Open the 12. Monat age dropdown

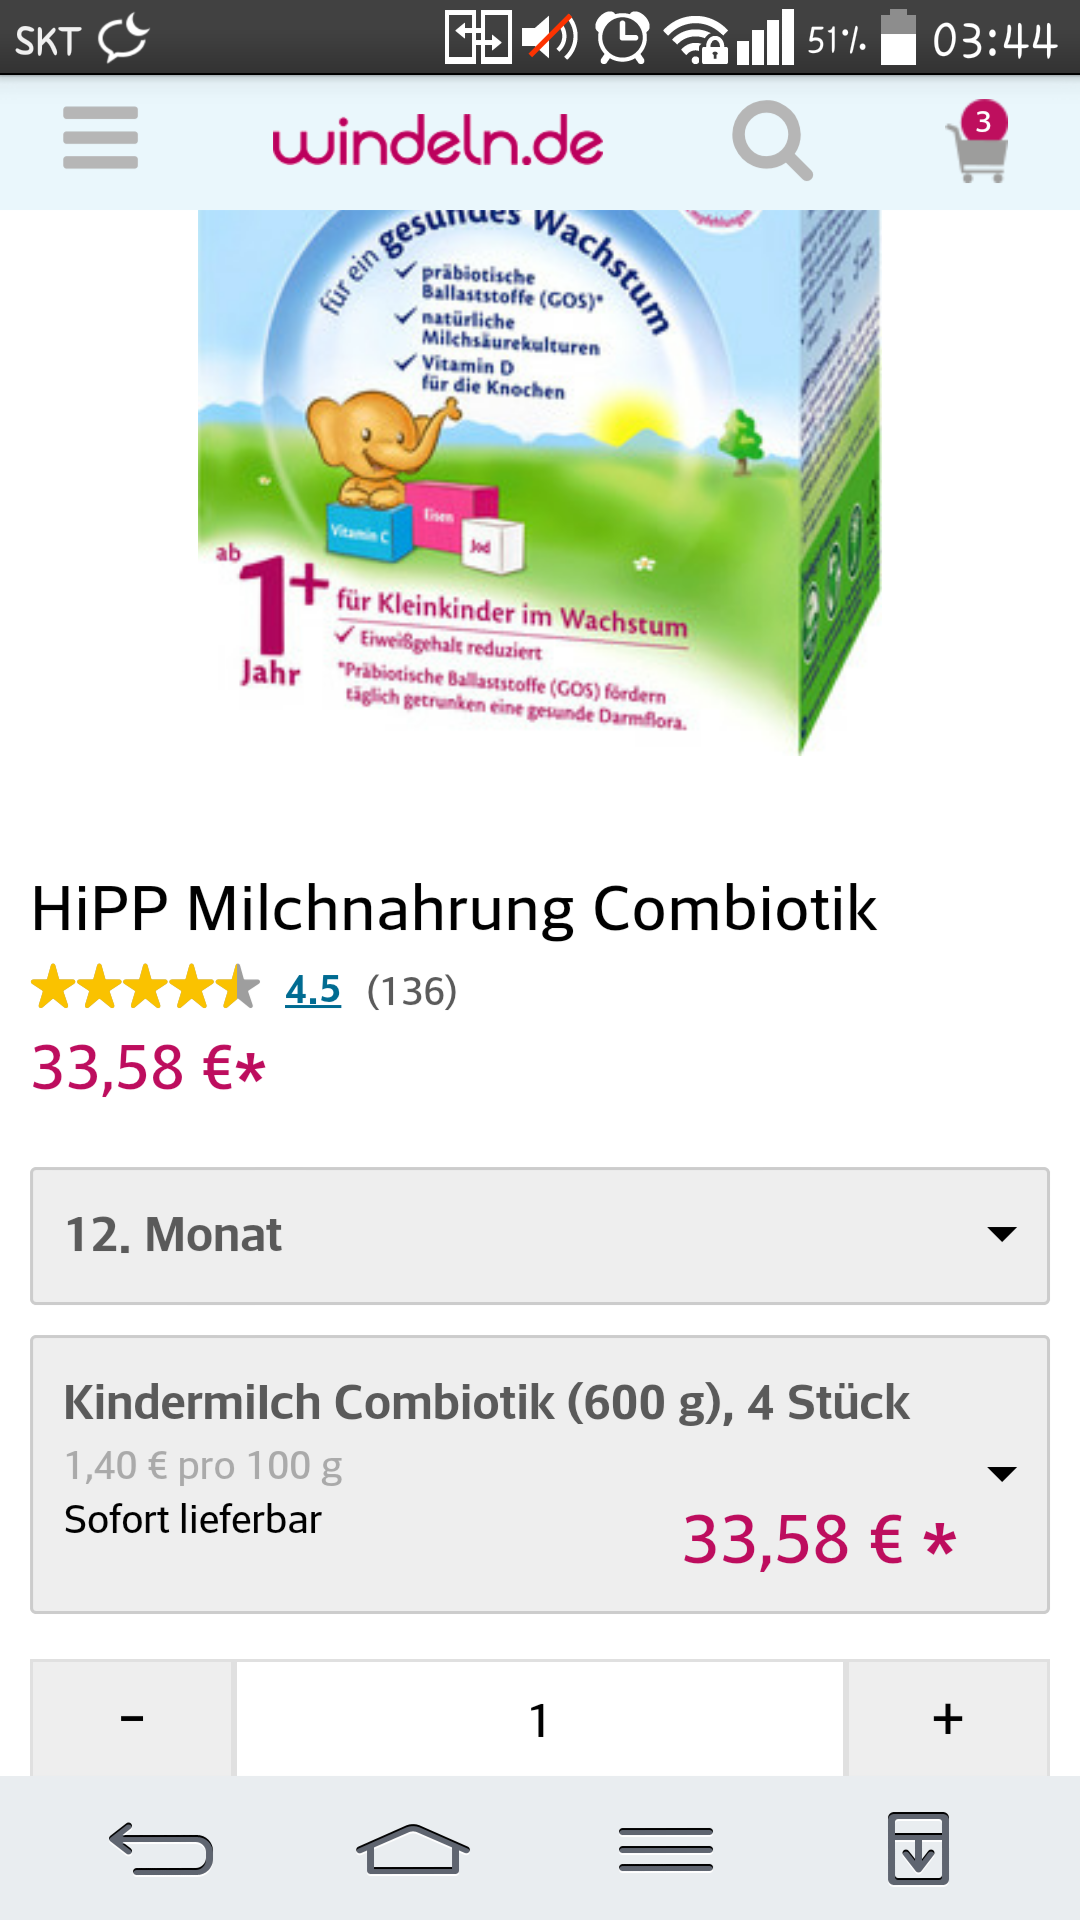[x=540, y=1235]
